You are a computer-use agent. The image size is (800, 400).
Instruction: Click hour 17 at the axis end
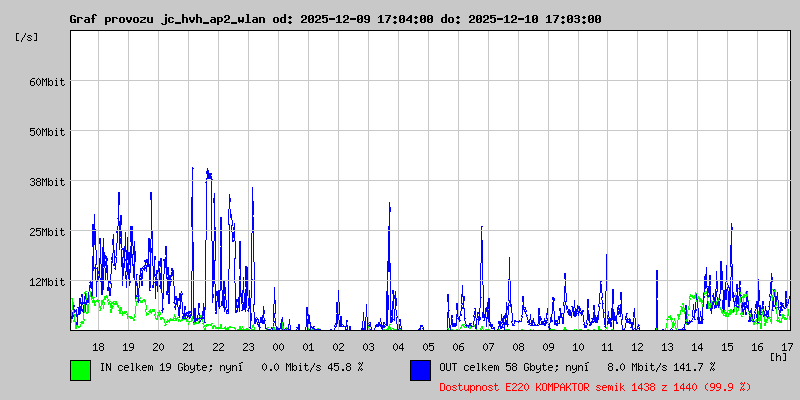pyautogui.click(x=787, y=347)
